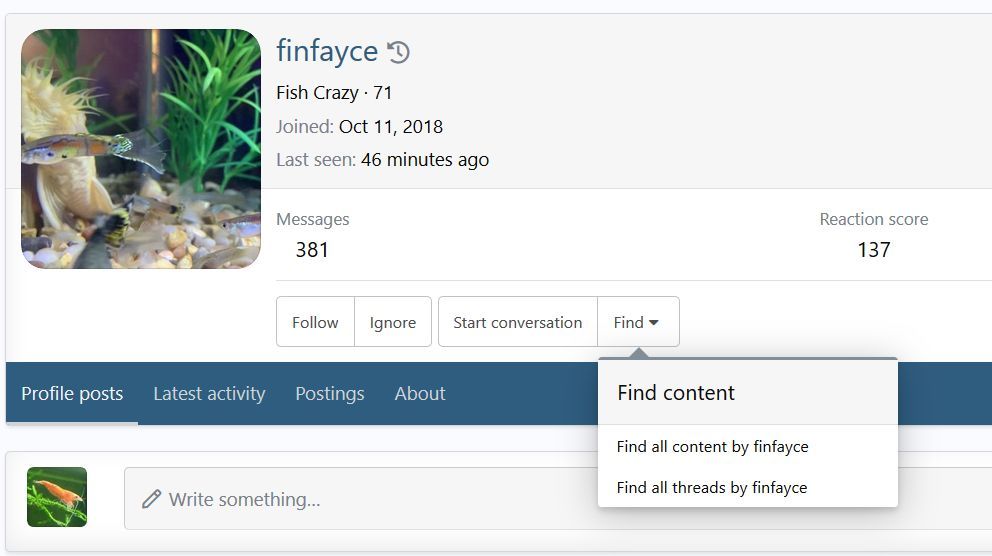Open the 381 messages count link
This screenshot has height=556, width=992.
click(312, 249)
